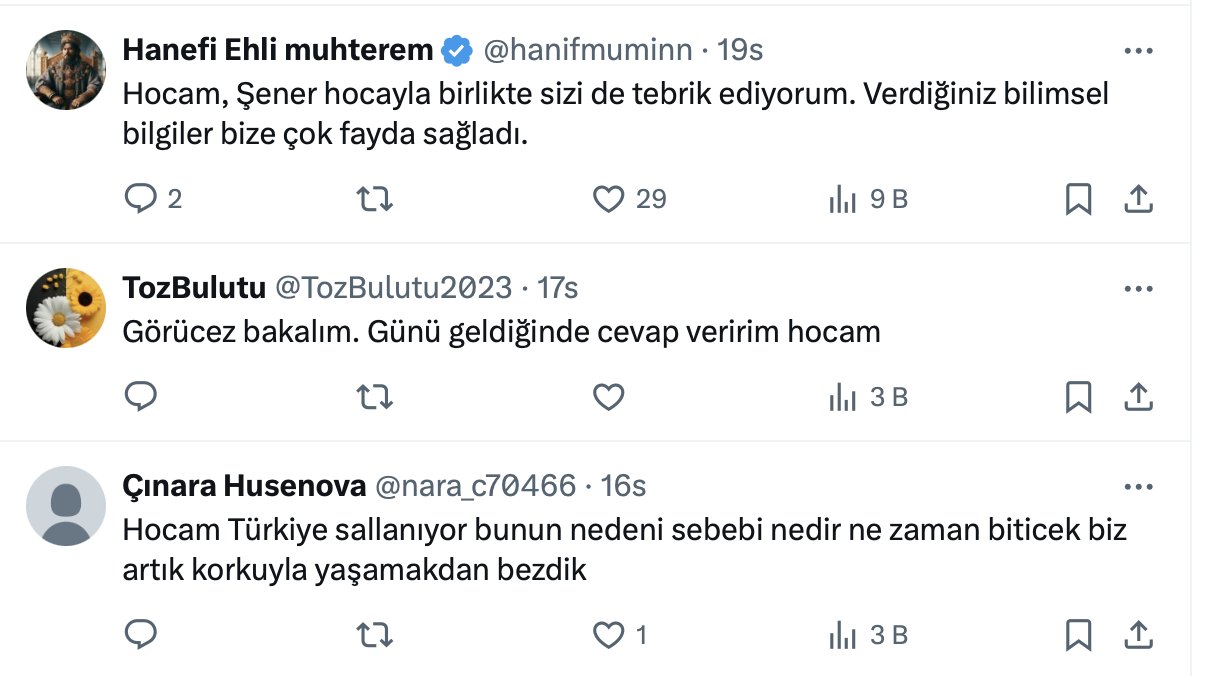Like Çınara Husenova's tweet
1208x676 pixels.
609,634
